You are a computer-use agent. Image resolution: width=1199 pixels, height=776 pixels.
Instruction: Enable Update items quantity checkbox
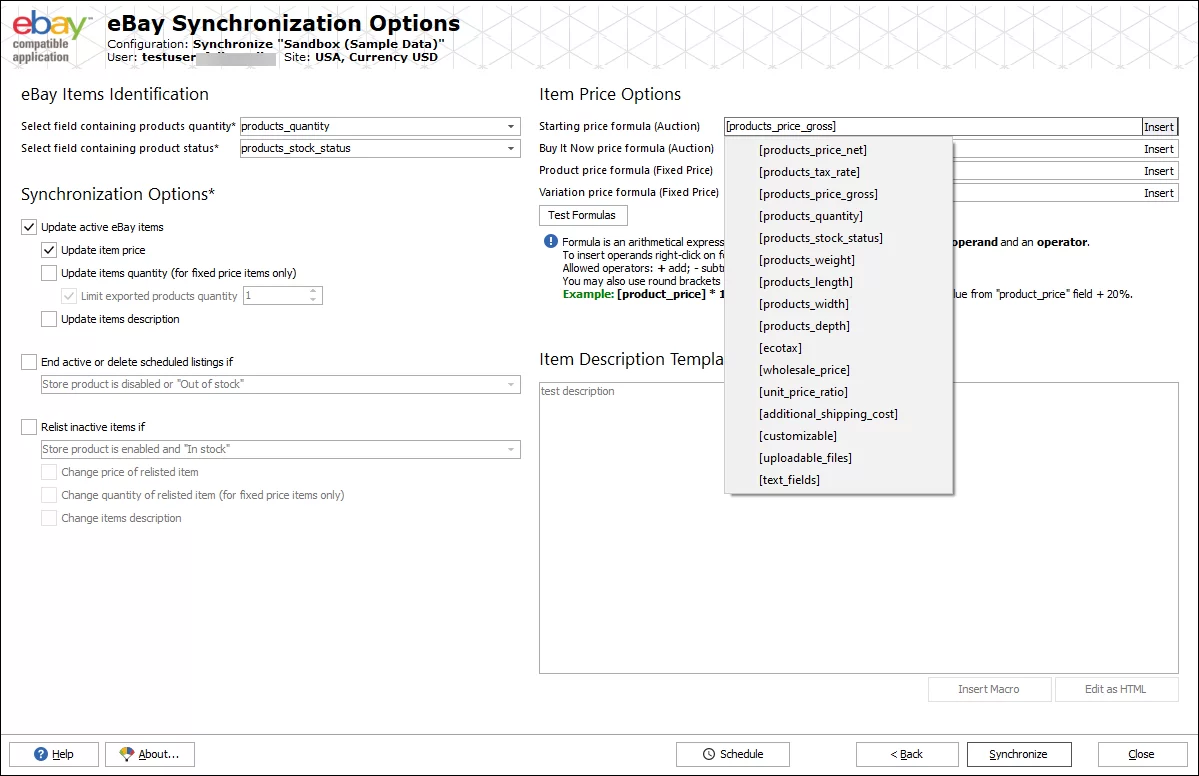coord(49,273)
